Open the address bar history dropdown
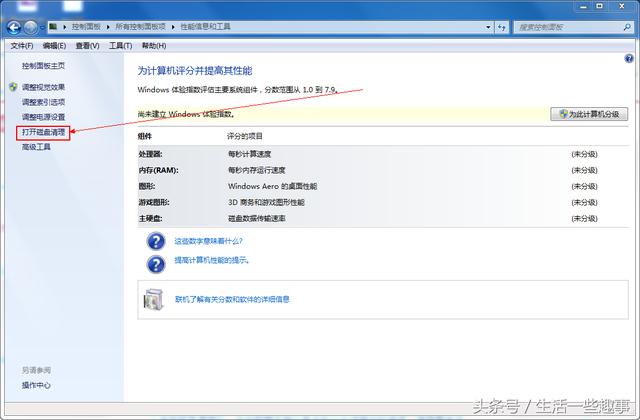 click(x=488, y=27)
